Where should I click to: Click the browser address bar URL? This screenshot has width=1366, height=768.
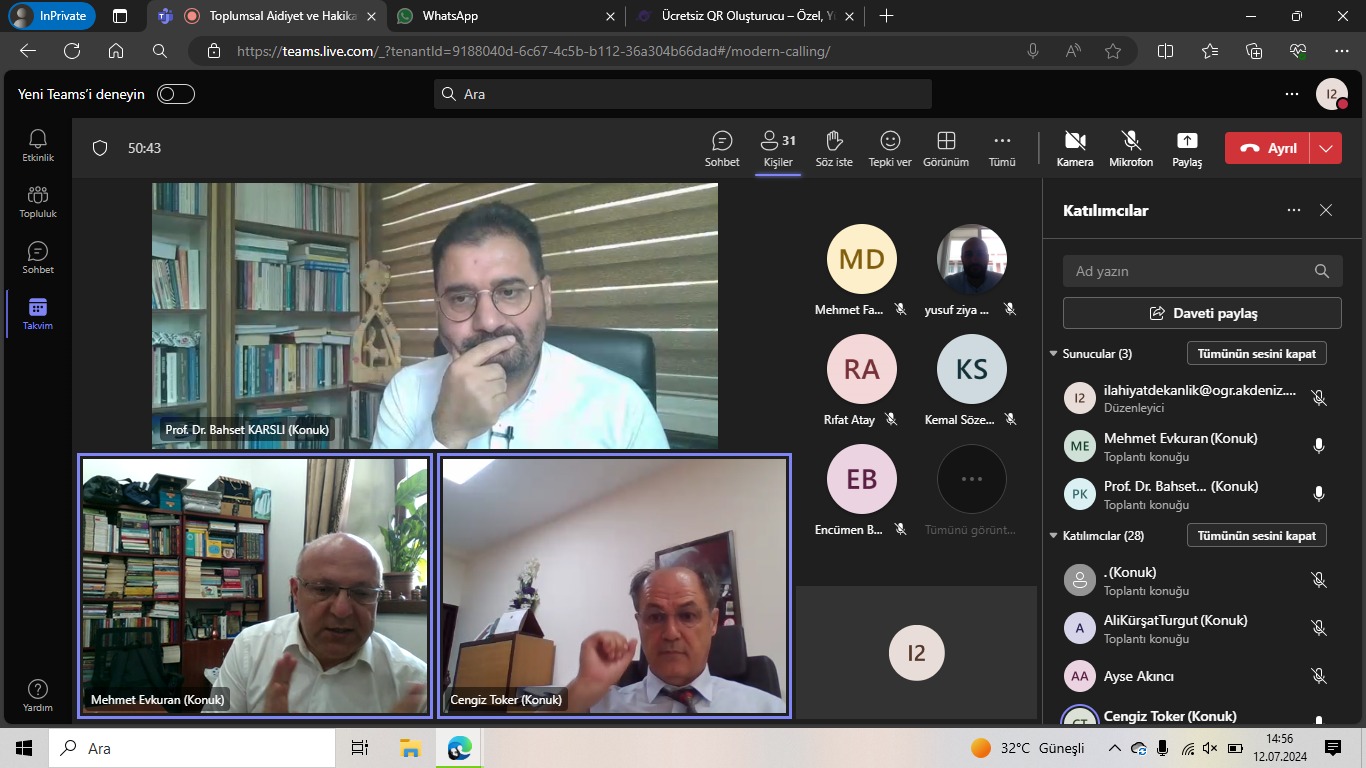tap(533, 51)
